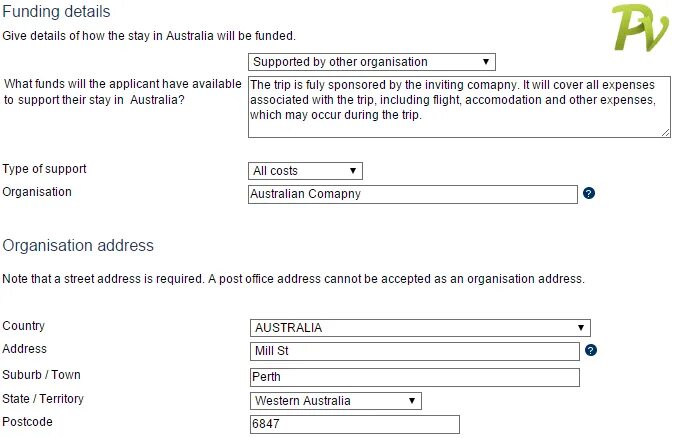Click the Organisation field containing Australian Comapny
This screenshot has height=438, width=674.
413,194
